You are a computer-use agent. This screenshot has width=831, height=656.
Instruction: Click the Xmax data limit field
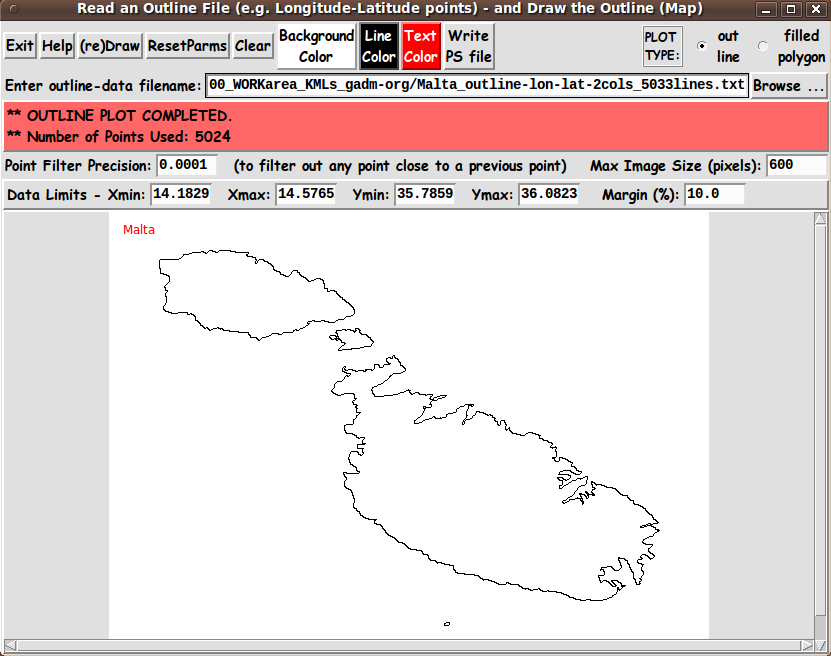tap(306, 194)
